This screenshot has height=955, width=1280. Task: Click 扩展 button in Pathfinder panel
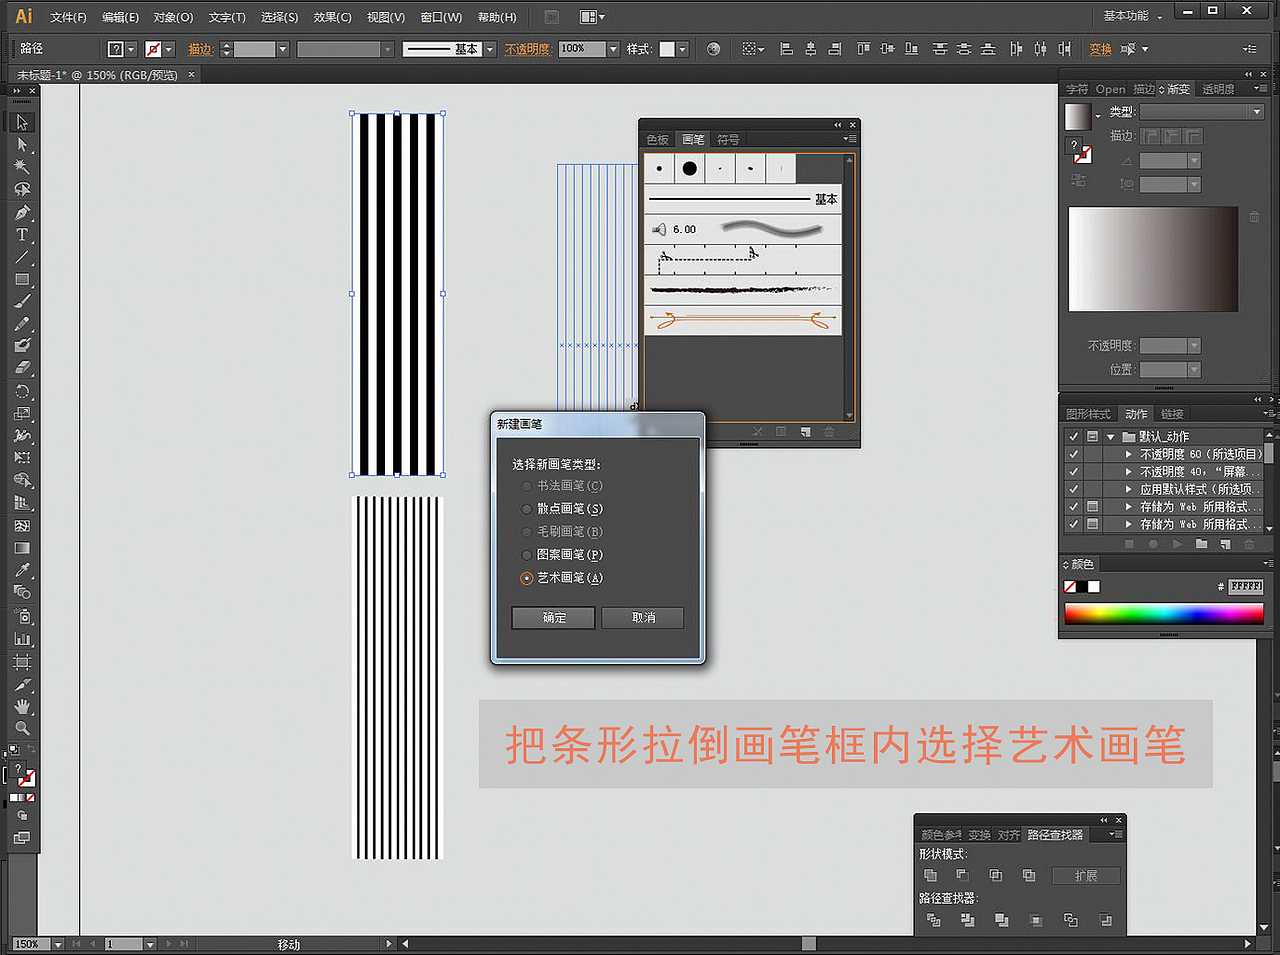pos(1086,875)
